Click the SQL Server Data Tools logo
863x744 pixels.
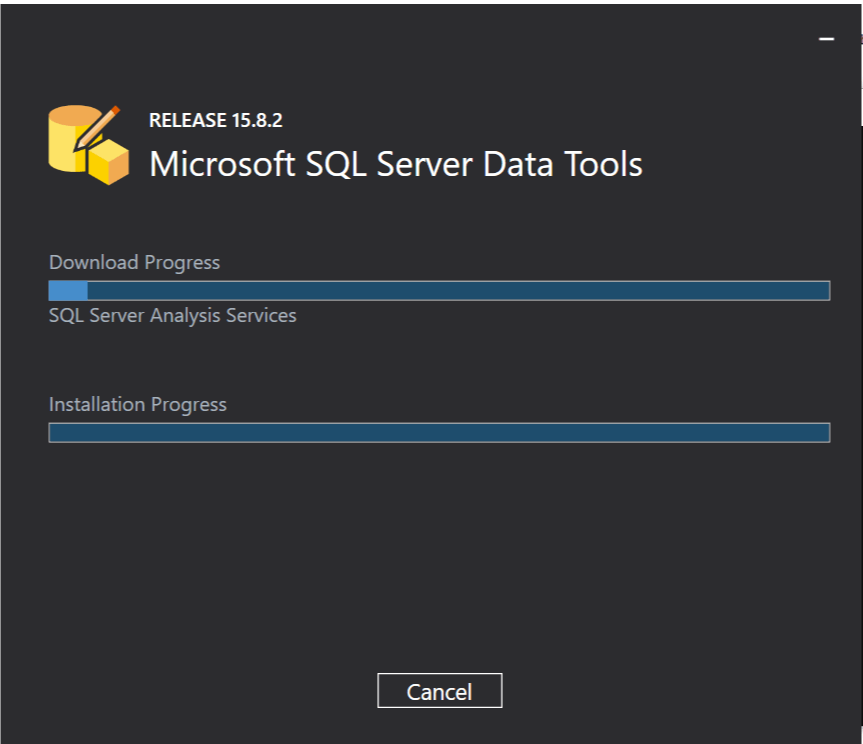point(88,144)
